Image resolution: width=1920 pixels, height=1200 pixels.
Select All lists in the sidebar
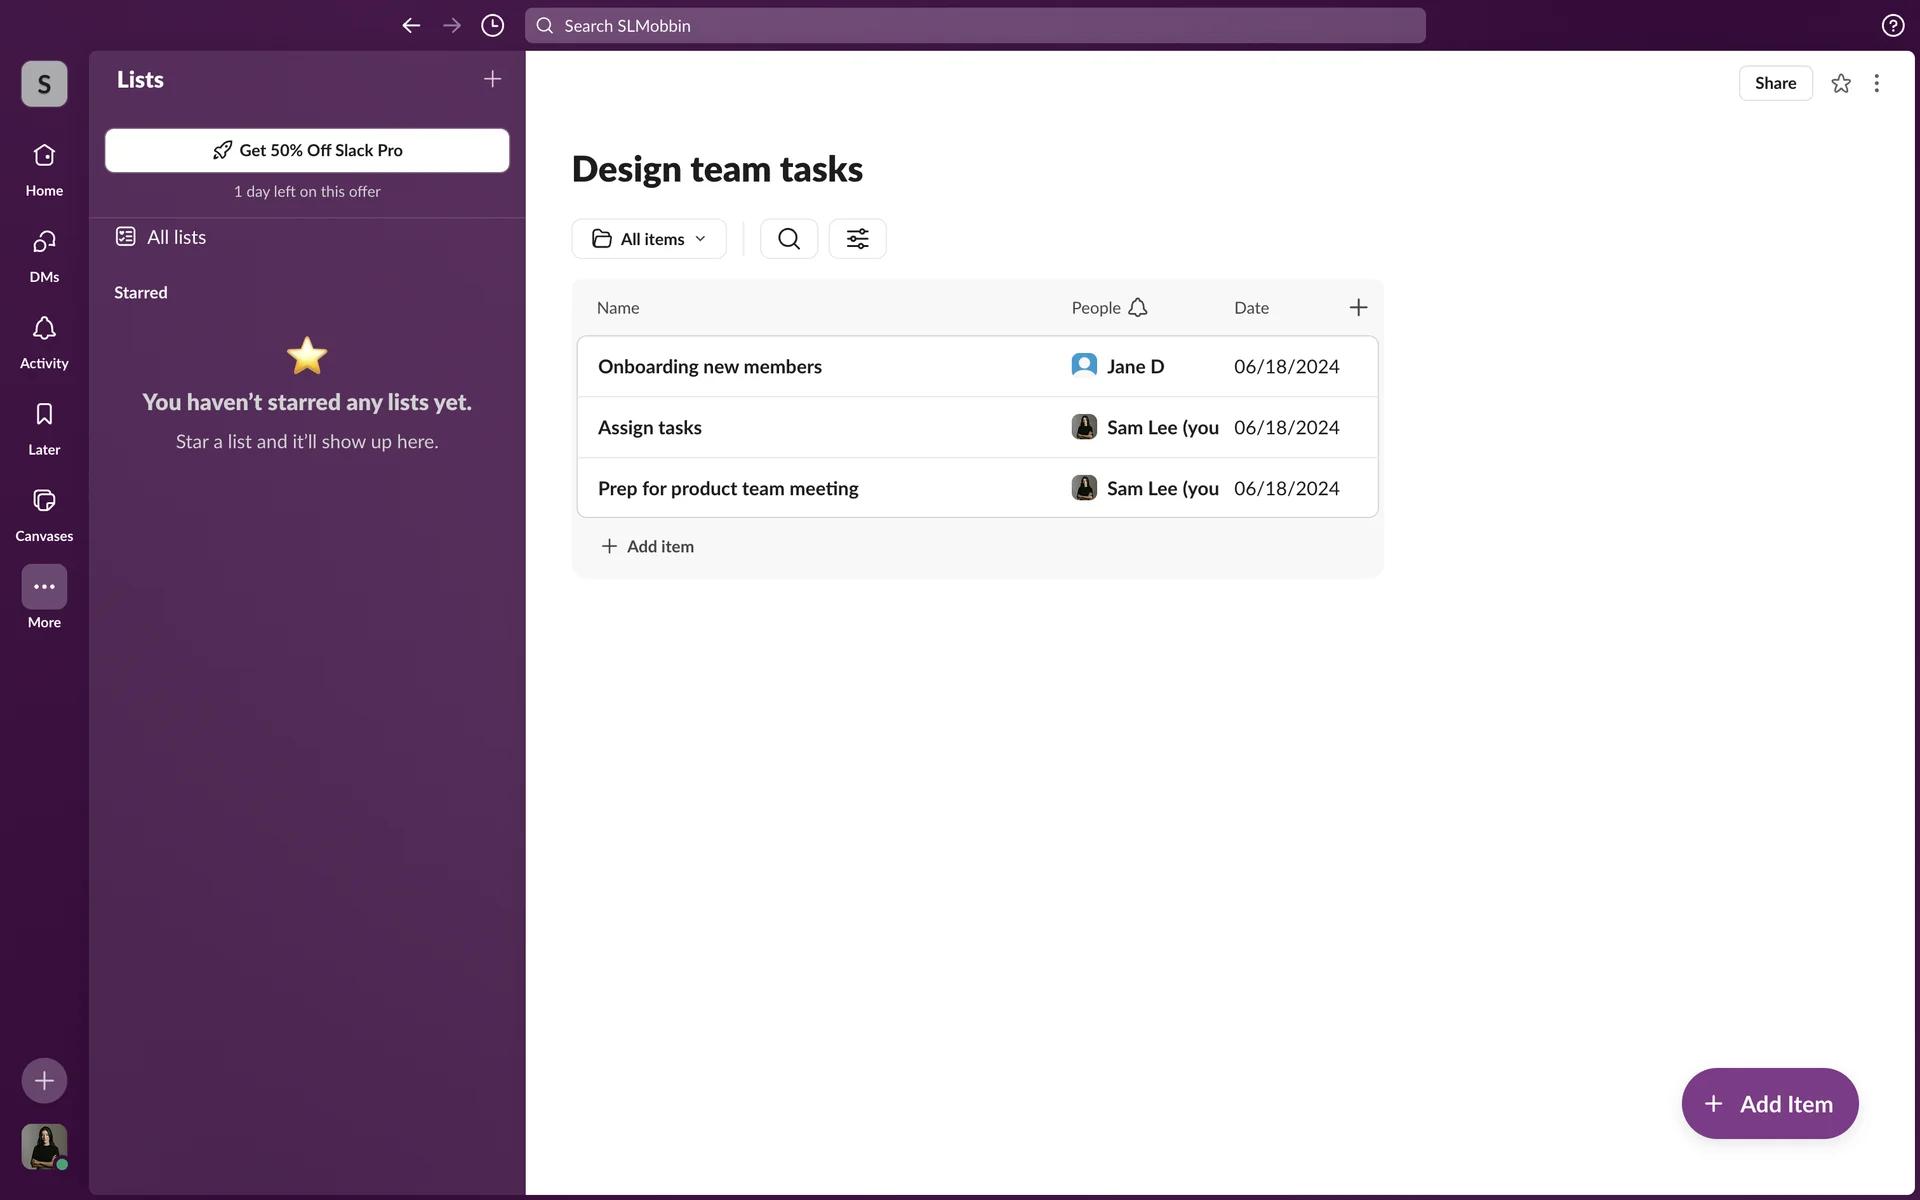click(176, 237)
